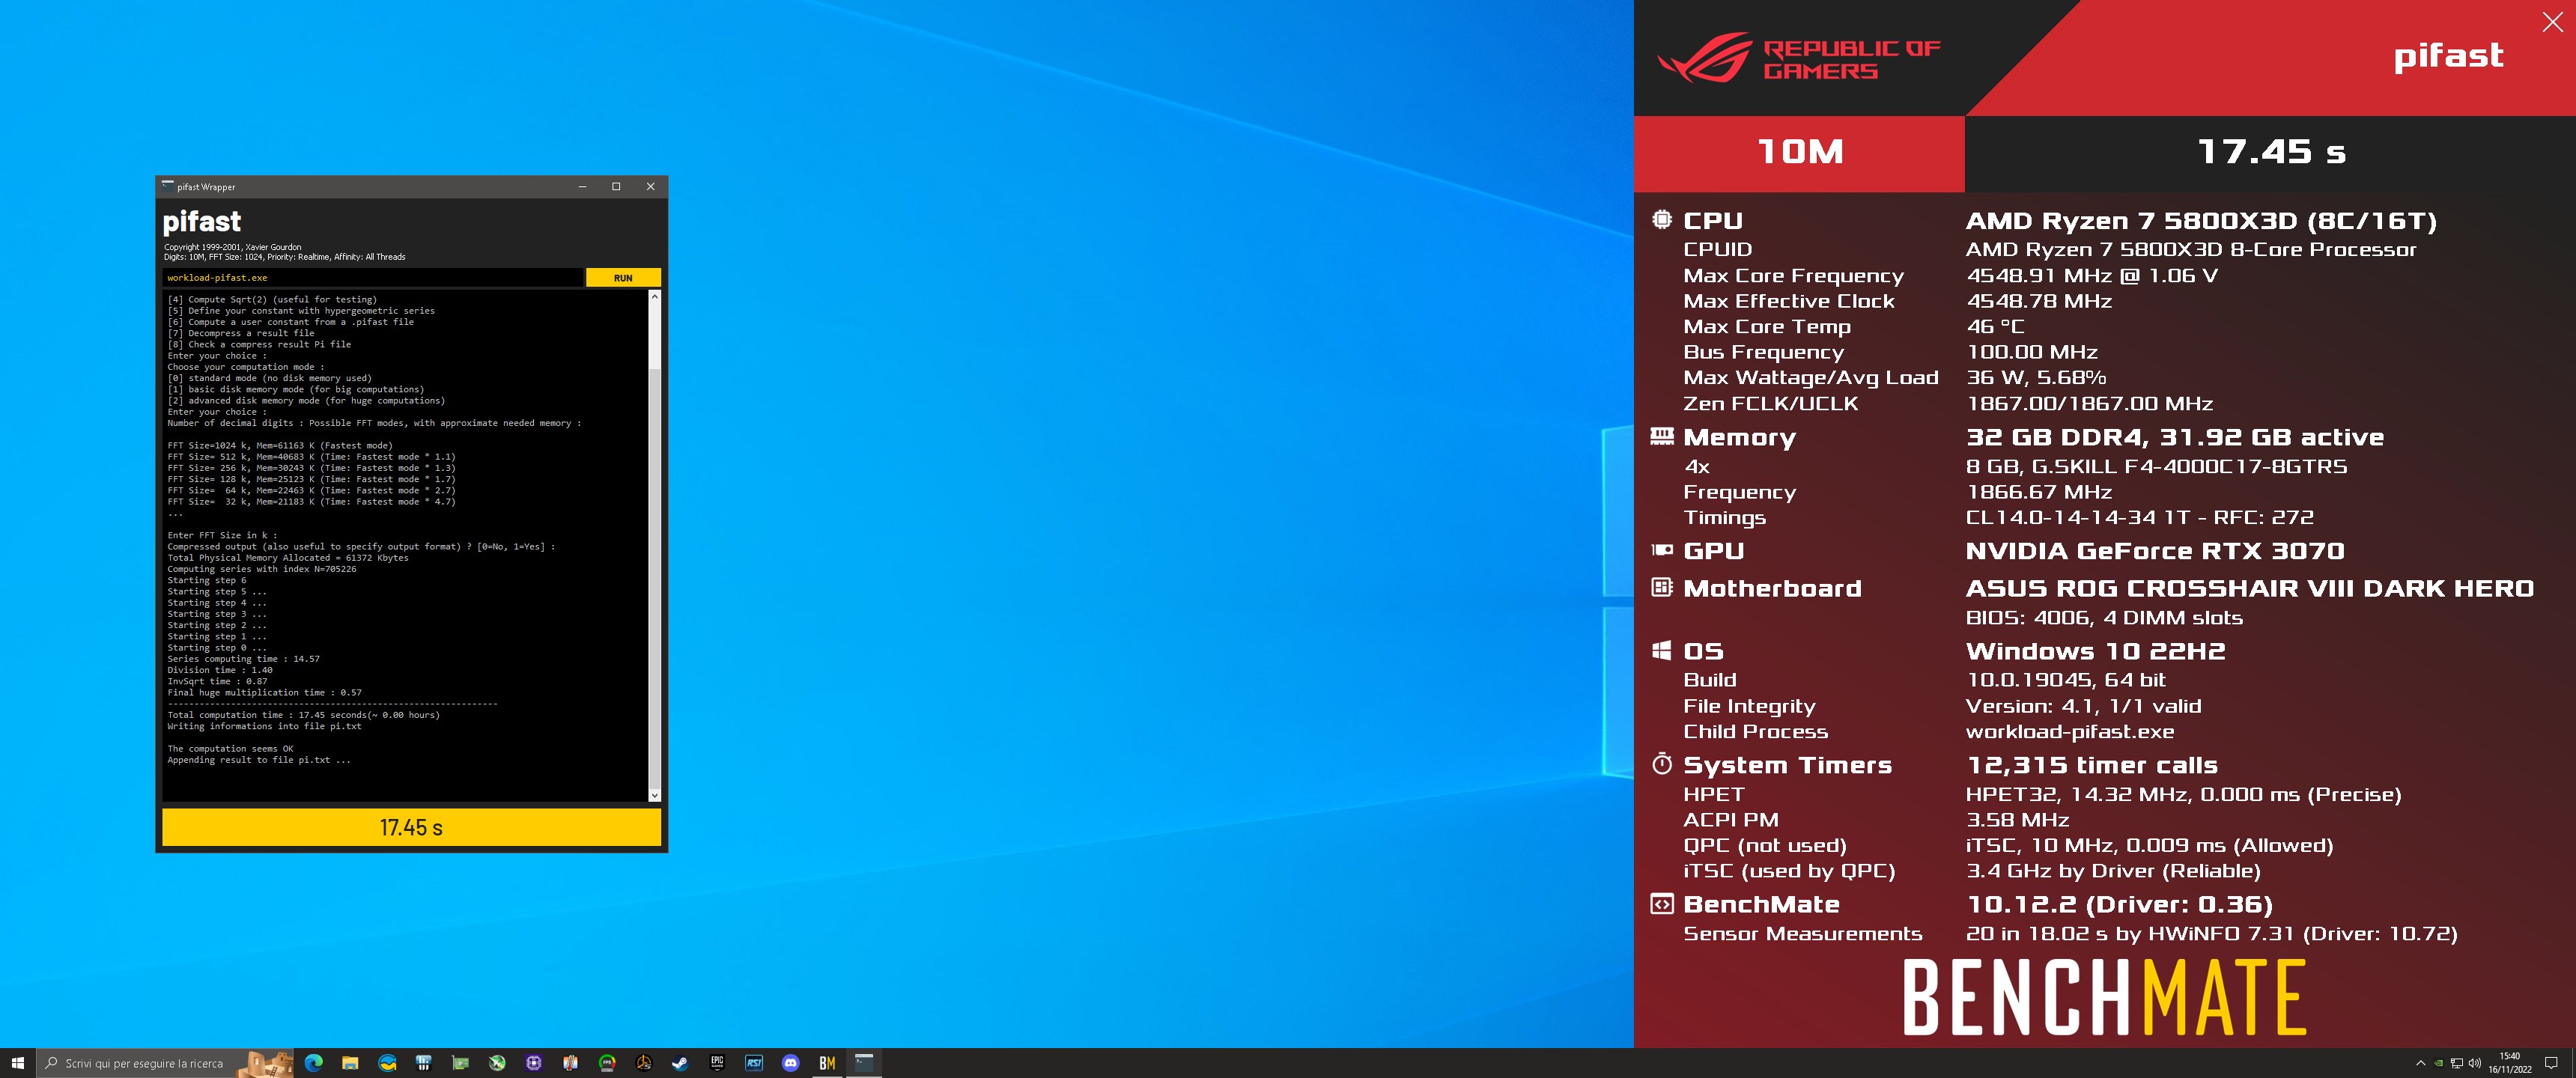
Task: Click the BenchMate 10.12.2 (Driver: 0.36) text
Action: (2119, 905)
